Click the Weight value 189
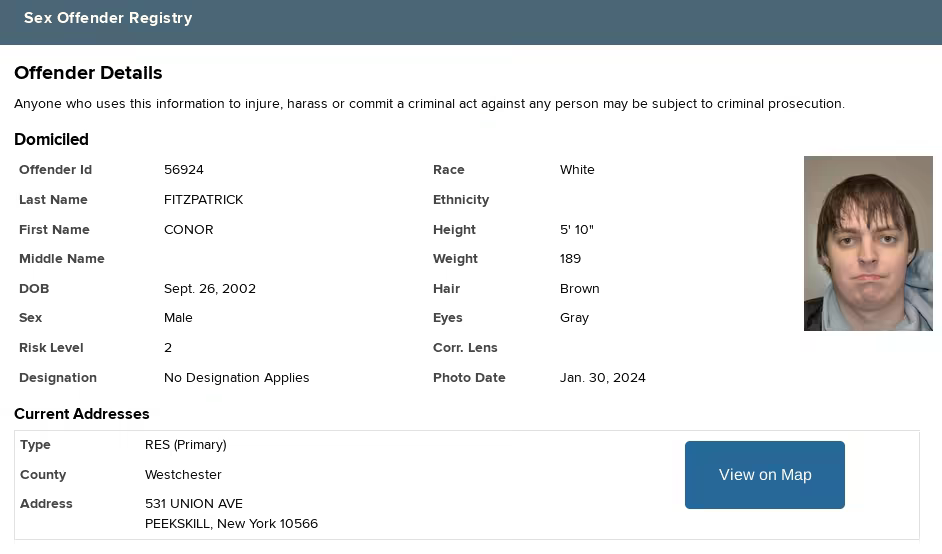The height and width of the screenshot is (554, 942). point(570,259)
